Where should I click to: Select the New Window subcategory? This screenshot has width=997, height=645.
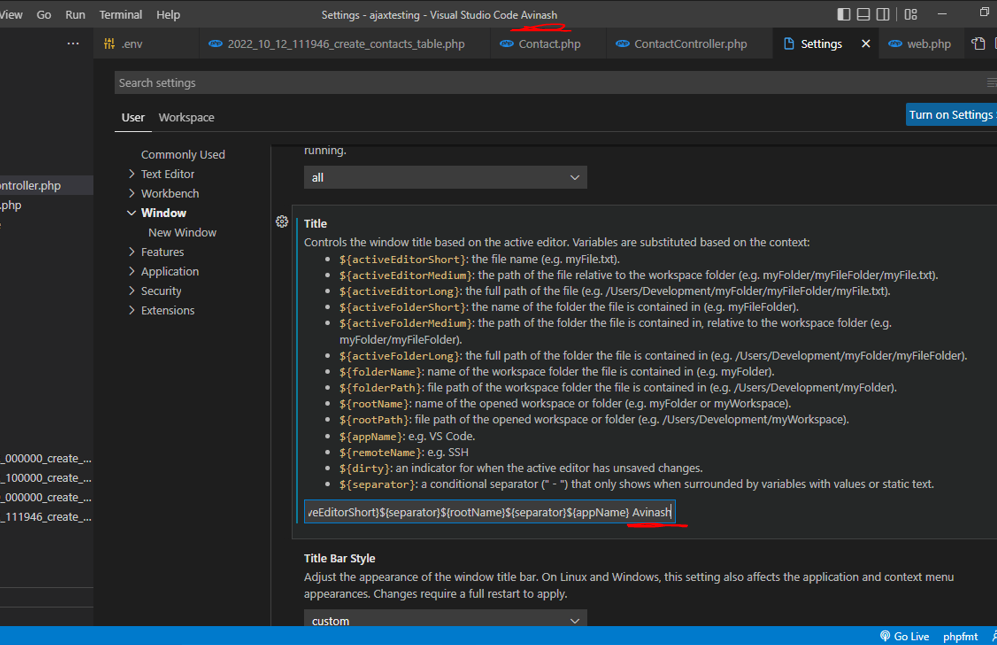(x=182, y=233)
